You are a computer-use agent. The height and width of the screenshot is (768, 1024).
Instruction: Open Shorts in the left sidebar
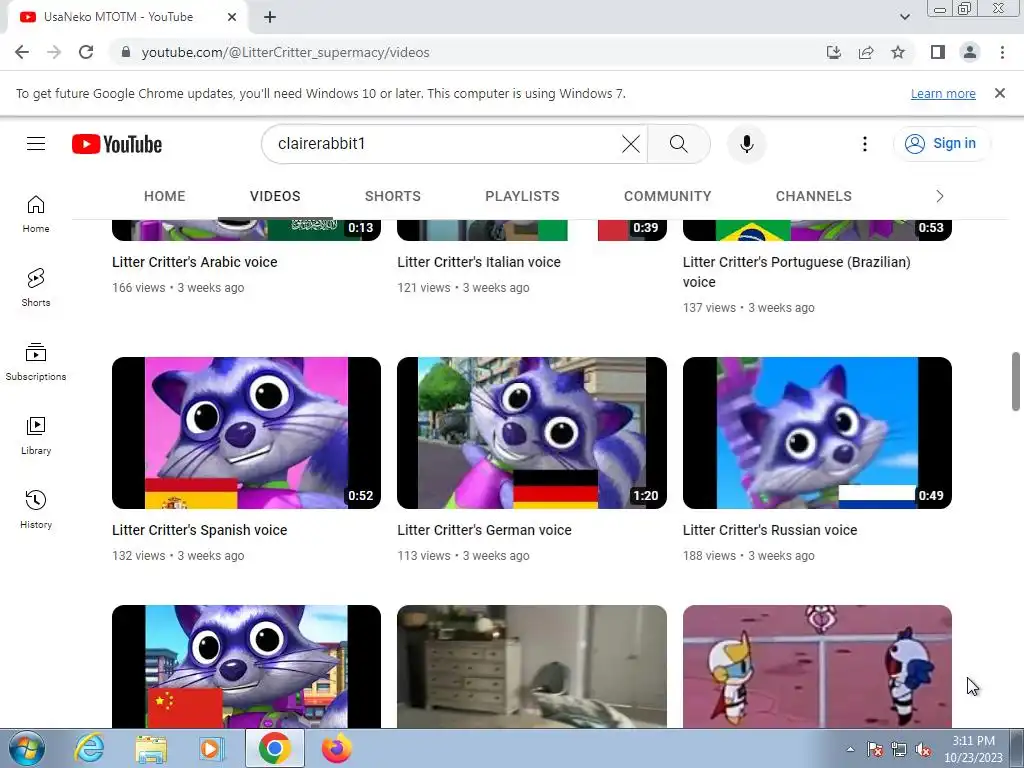tap(36, 287)
